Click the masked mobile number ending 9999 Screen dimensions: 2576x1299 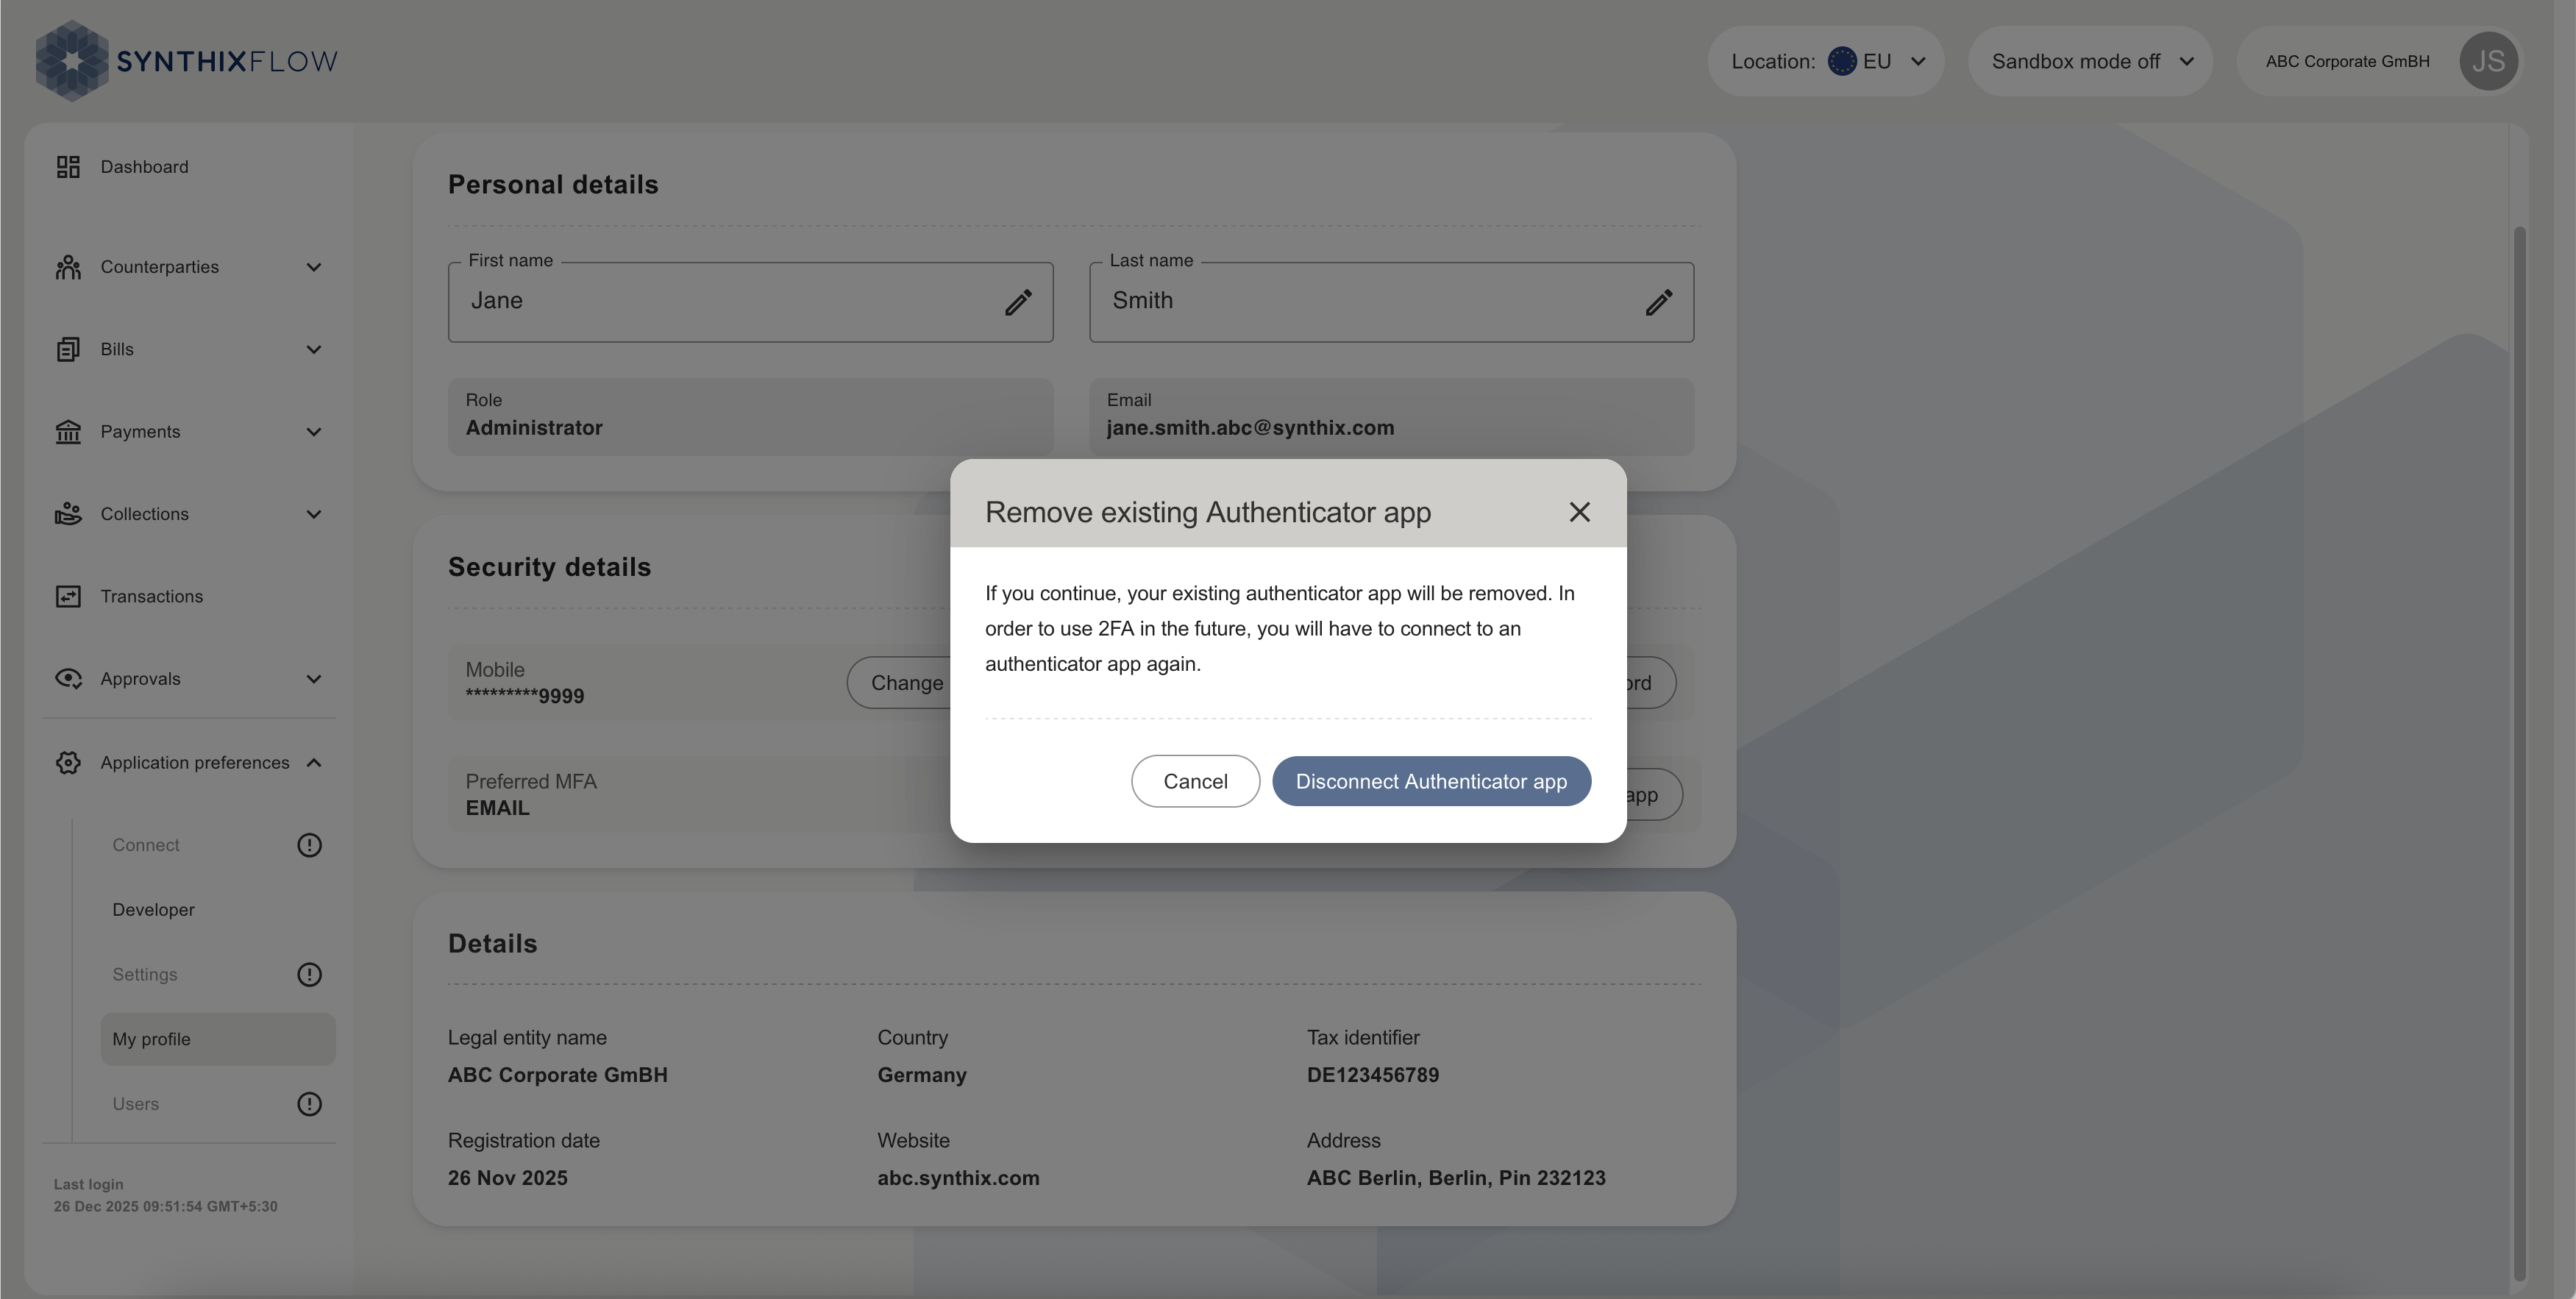pyautogui.click(x=524, y=696)
